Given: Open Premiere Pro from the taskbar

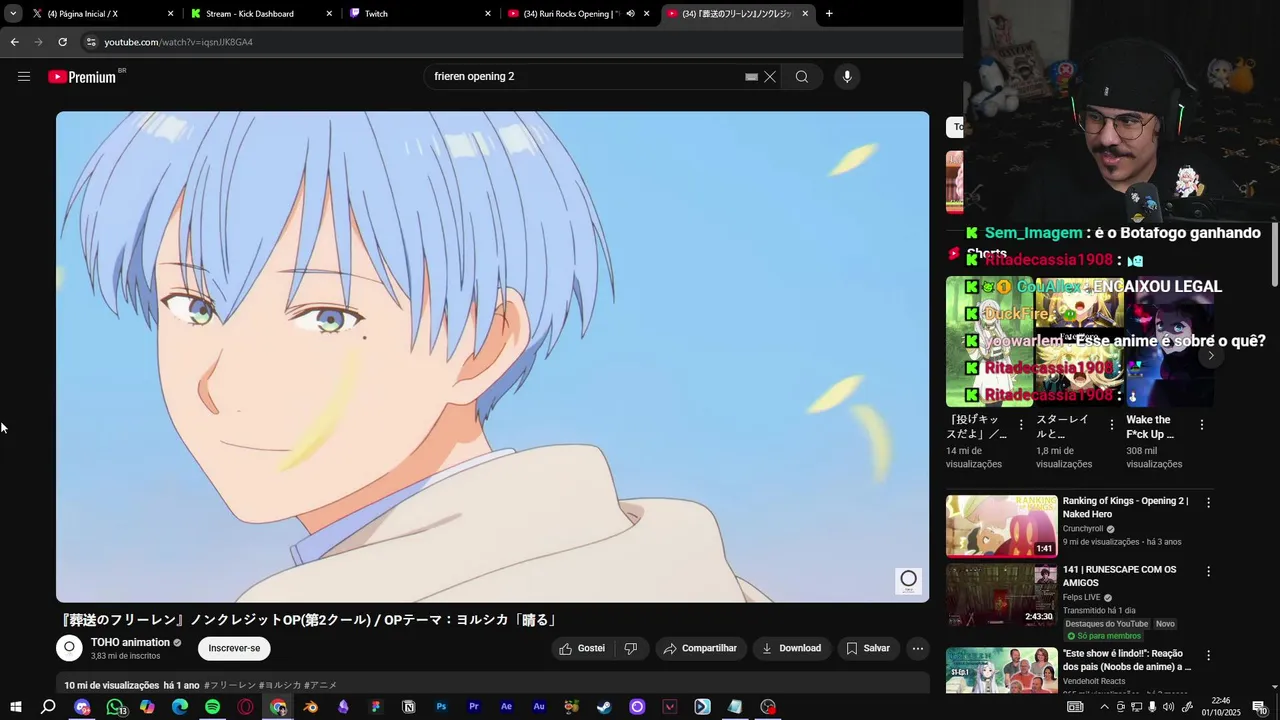Looking at the screenshot, I should [474, 707].
